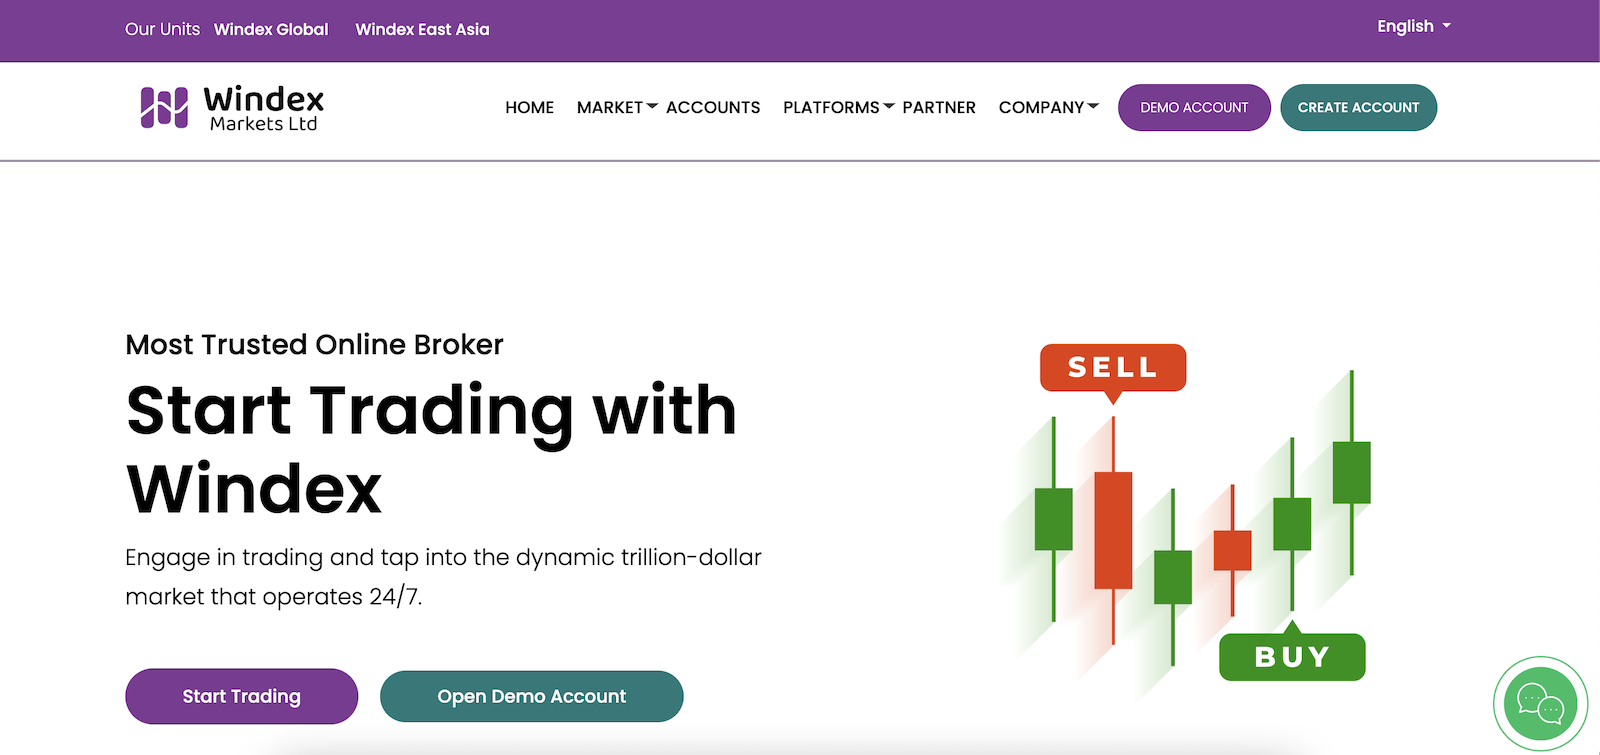Expand the MARKET menu dropdown

[x=617, y=107]
